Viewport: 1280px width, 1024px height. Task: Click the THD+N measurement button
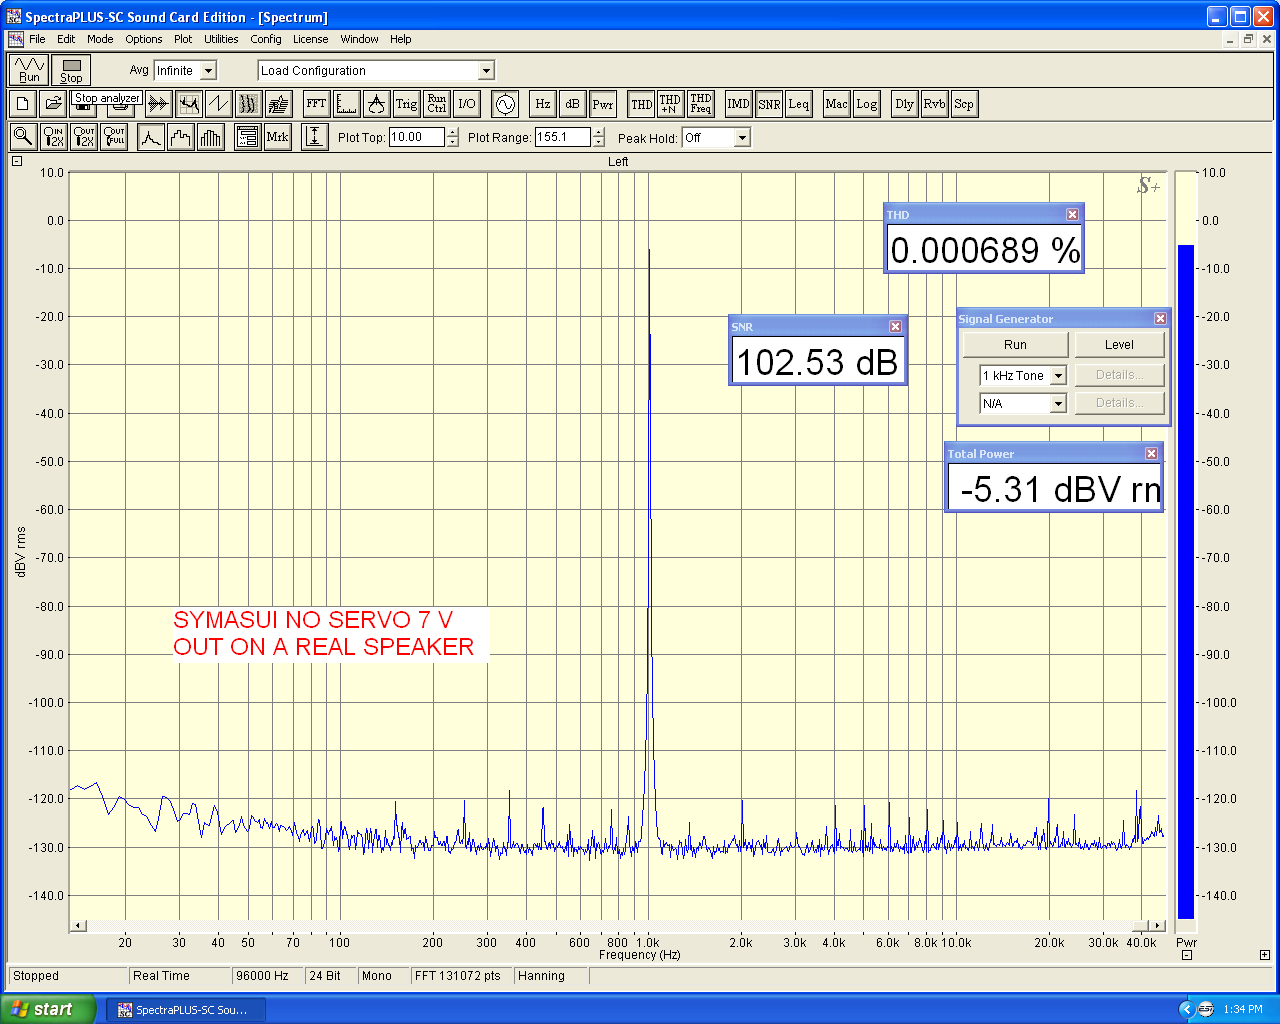670,103
